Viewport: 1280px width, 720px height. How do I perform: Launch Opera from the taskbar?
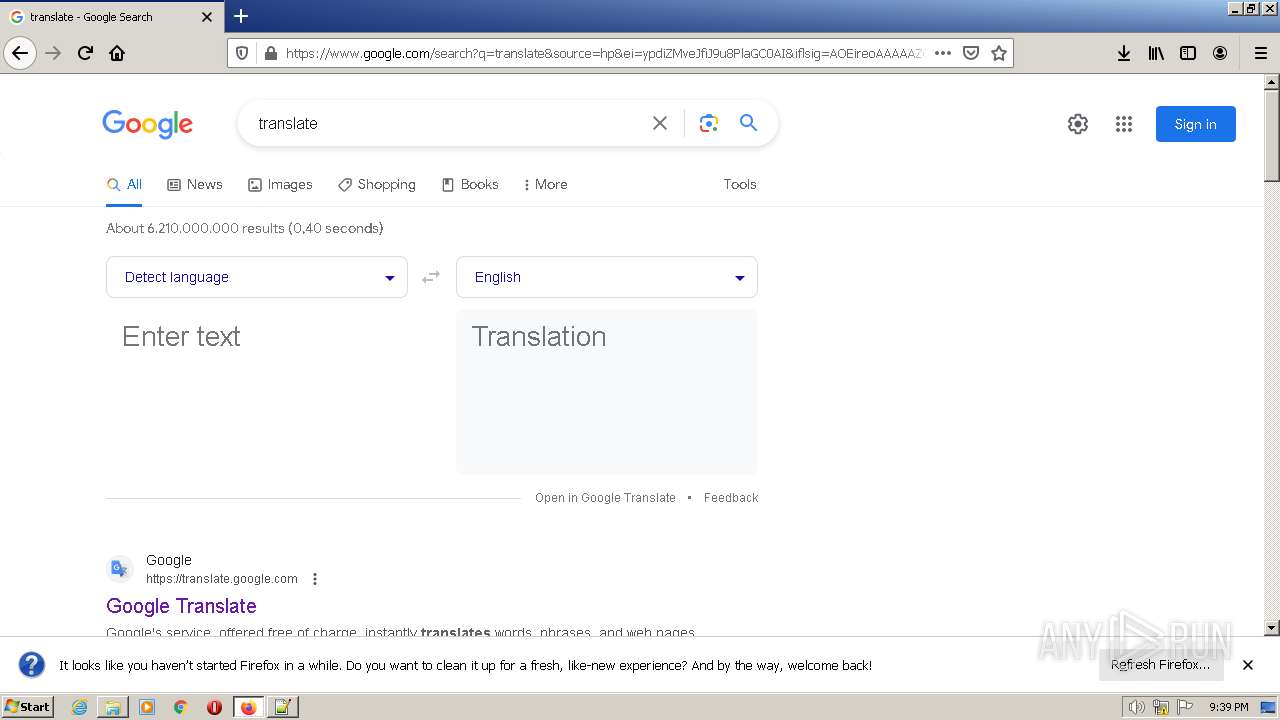click(x=214, y=707)
